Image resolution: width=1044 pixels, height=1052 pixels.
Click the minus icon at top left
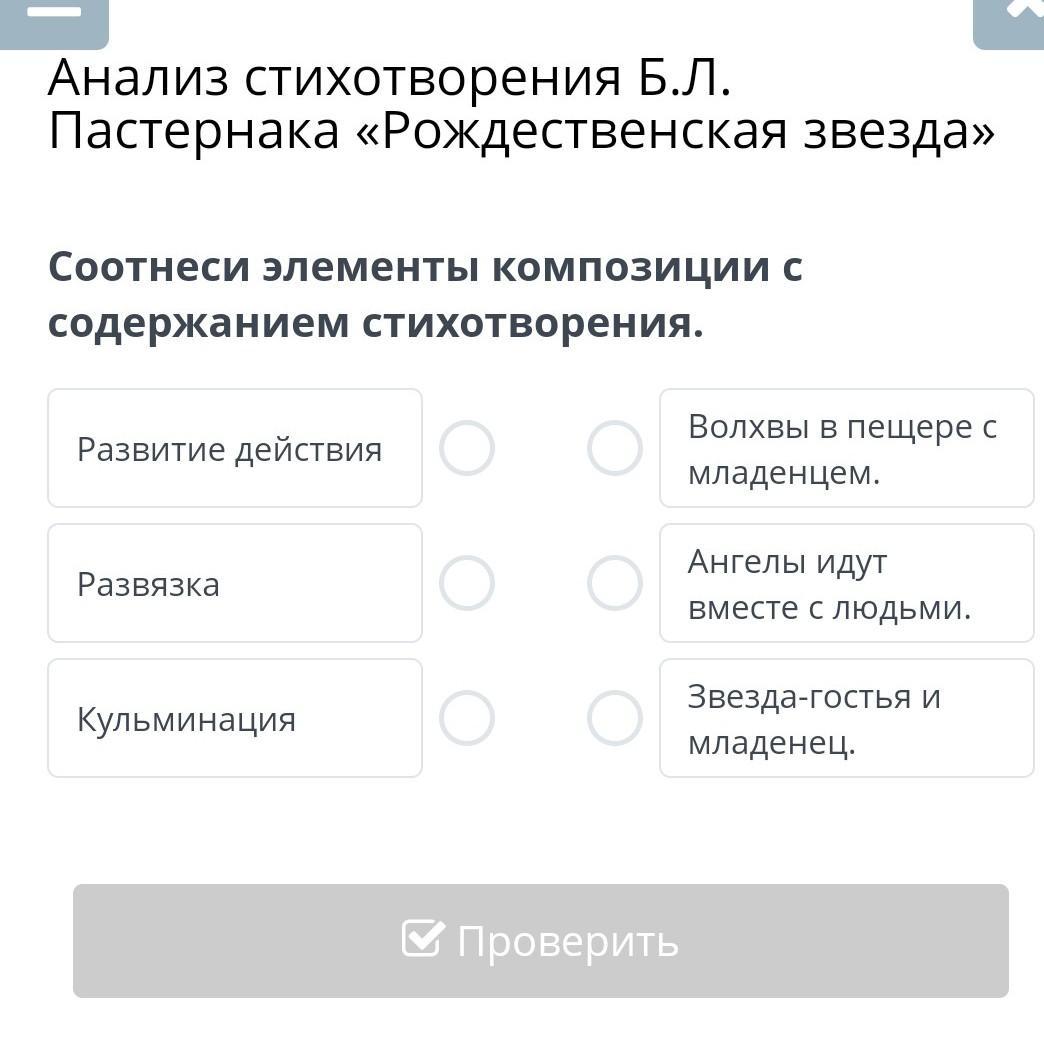click(54, 13)
